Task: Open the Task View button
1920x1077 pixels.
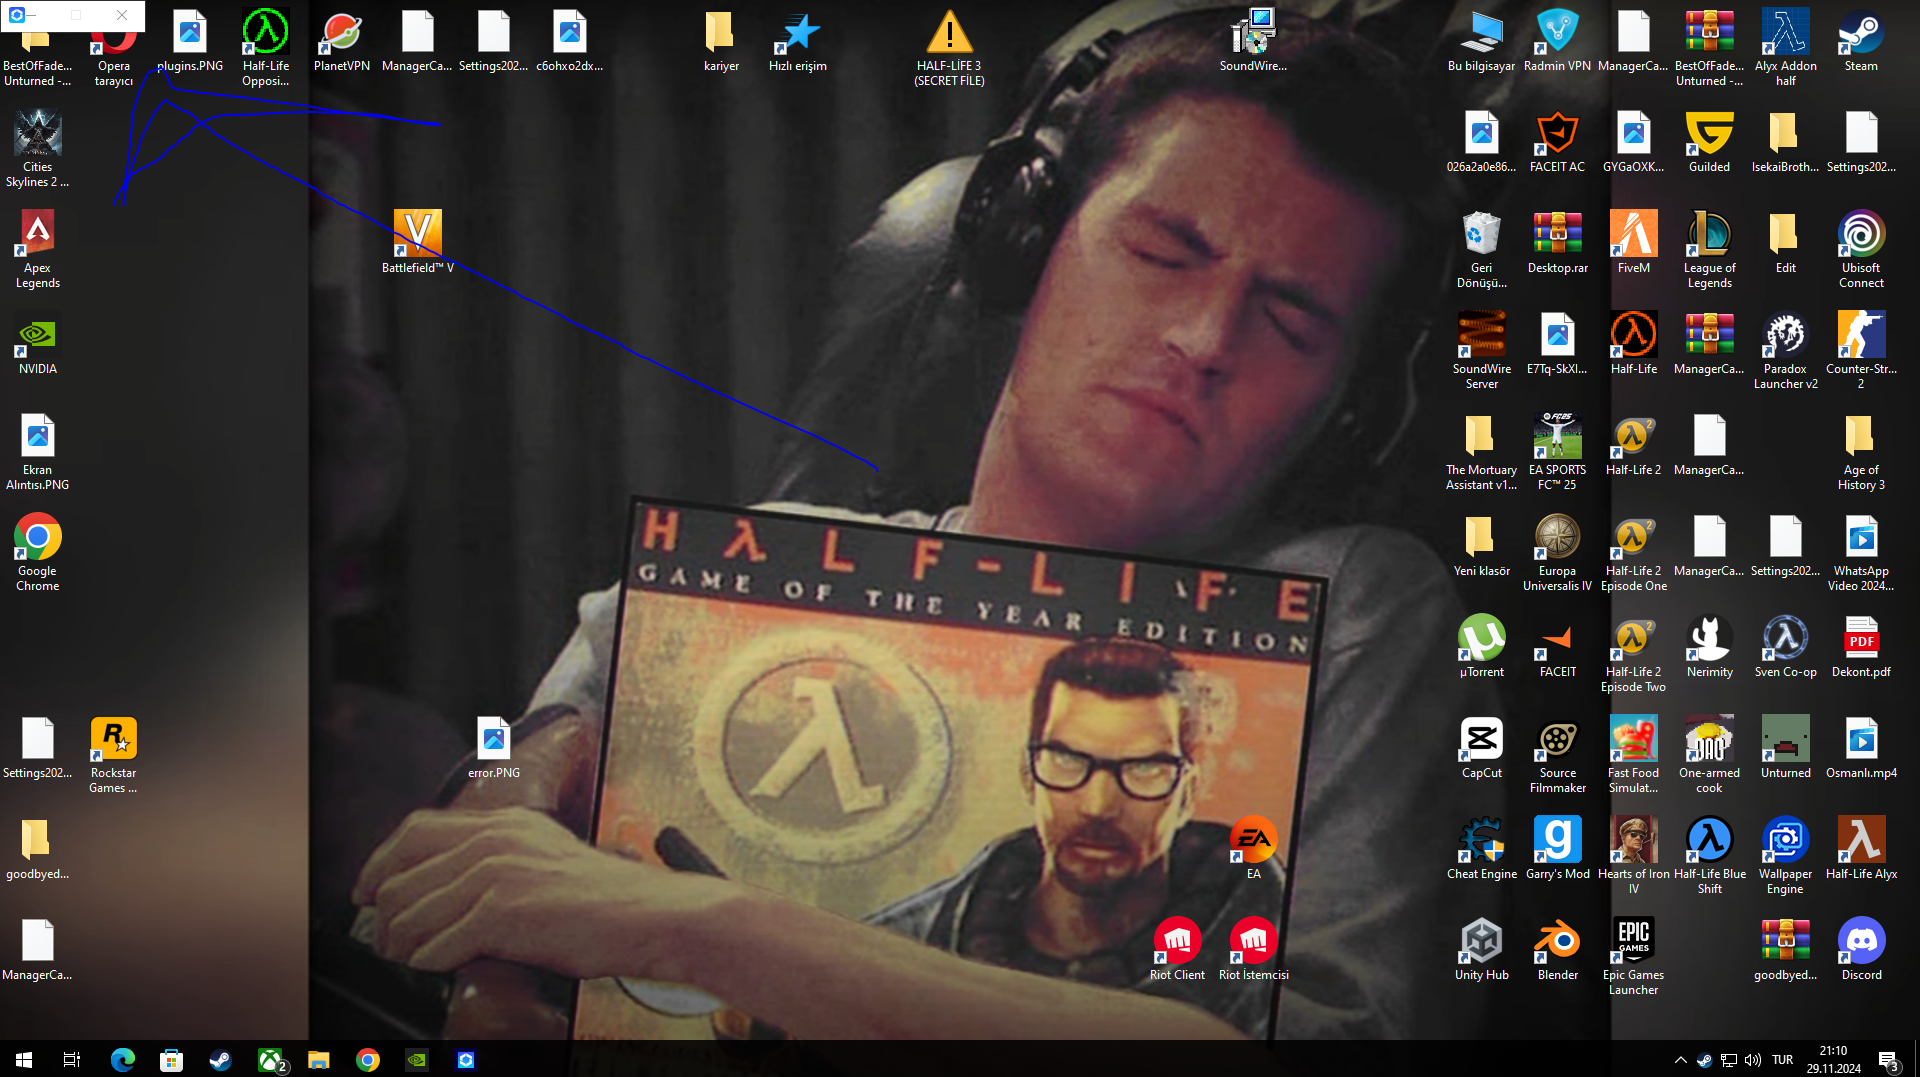Action: 72,1060
